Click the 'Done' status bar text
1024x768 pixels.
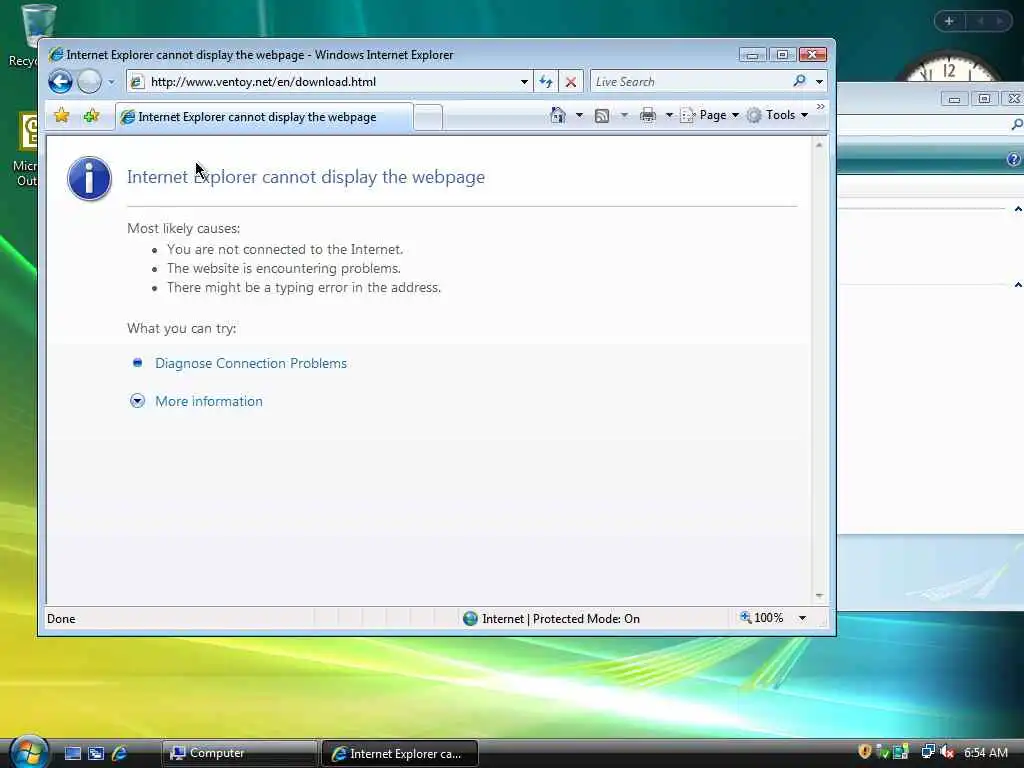[61, 618]
